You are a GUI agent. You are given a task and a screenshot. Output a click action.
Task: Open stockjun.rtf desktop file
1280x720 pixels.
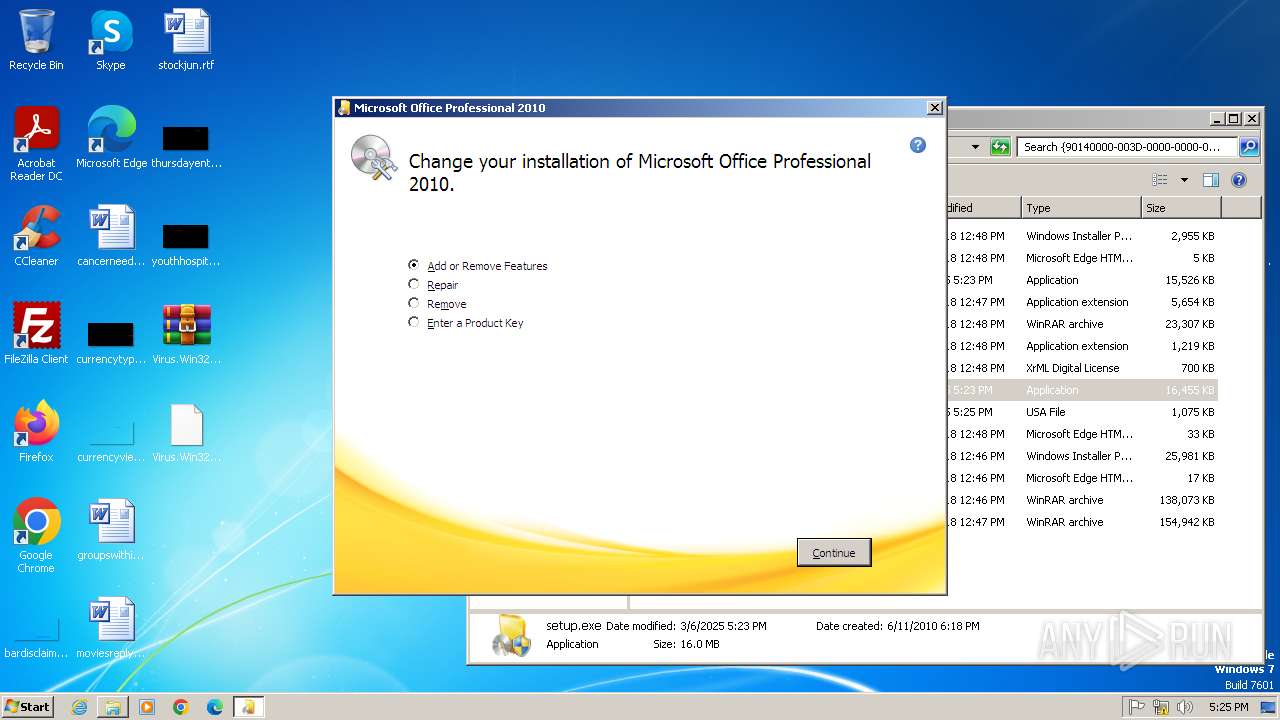186,41
